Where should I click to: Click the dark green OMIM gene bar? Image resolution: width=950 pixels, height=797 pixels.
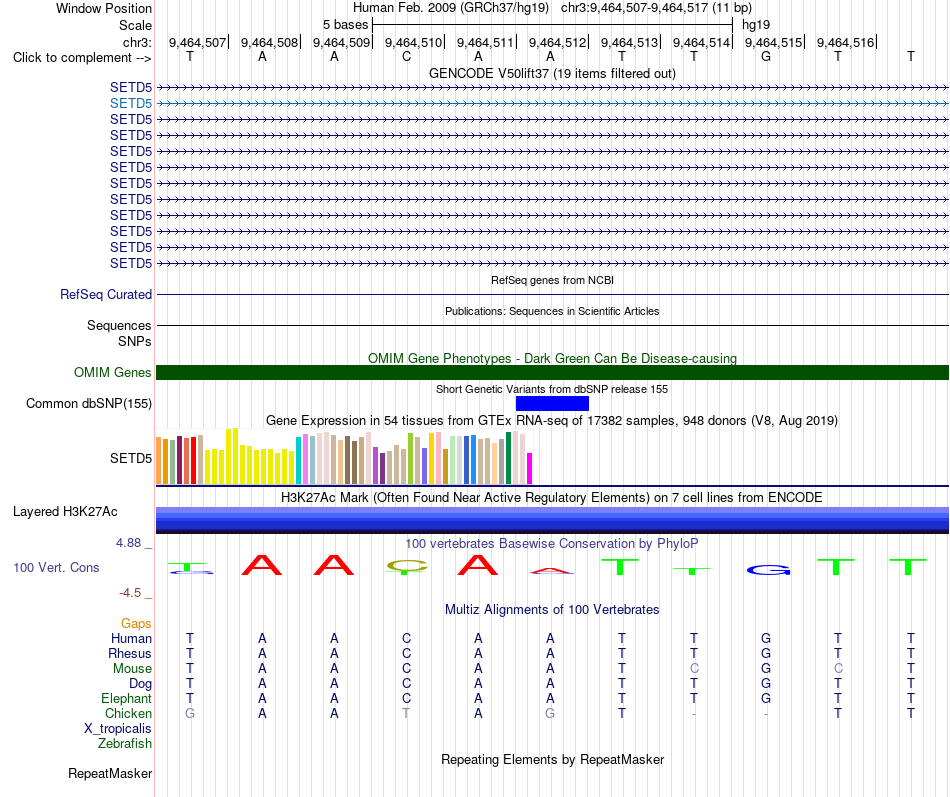click(x=552, y=373)
